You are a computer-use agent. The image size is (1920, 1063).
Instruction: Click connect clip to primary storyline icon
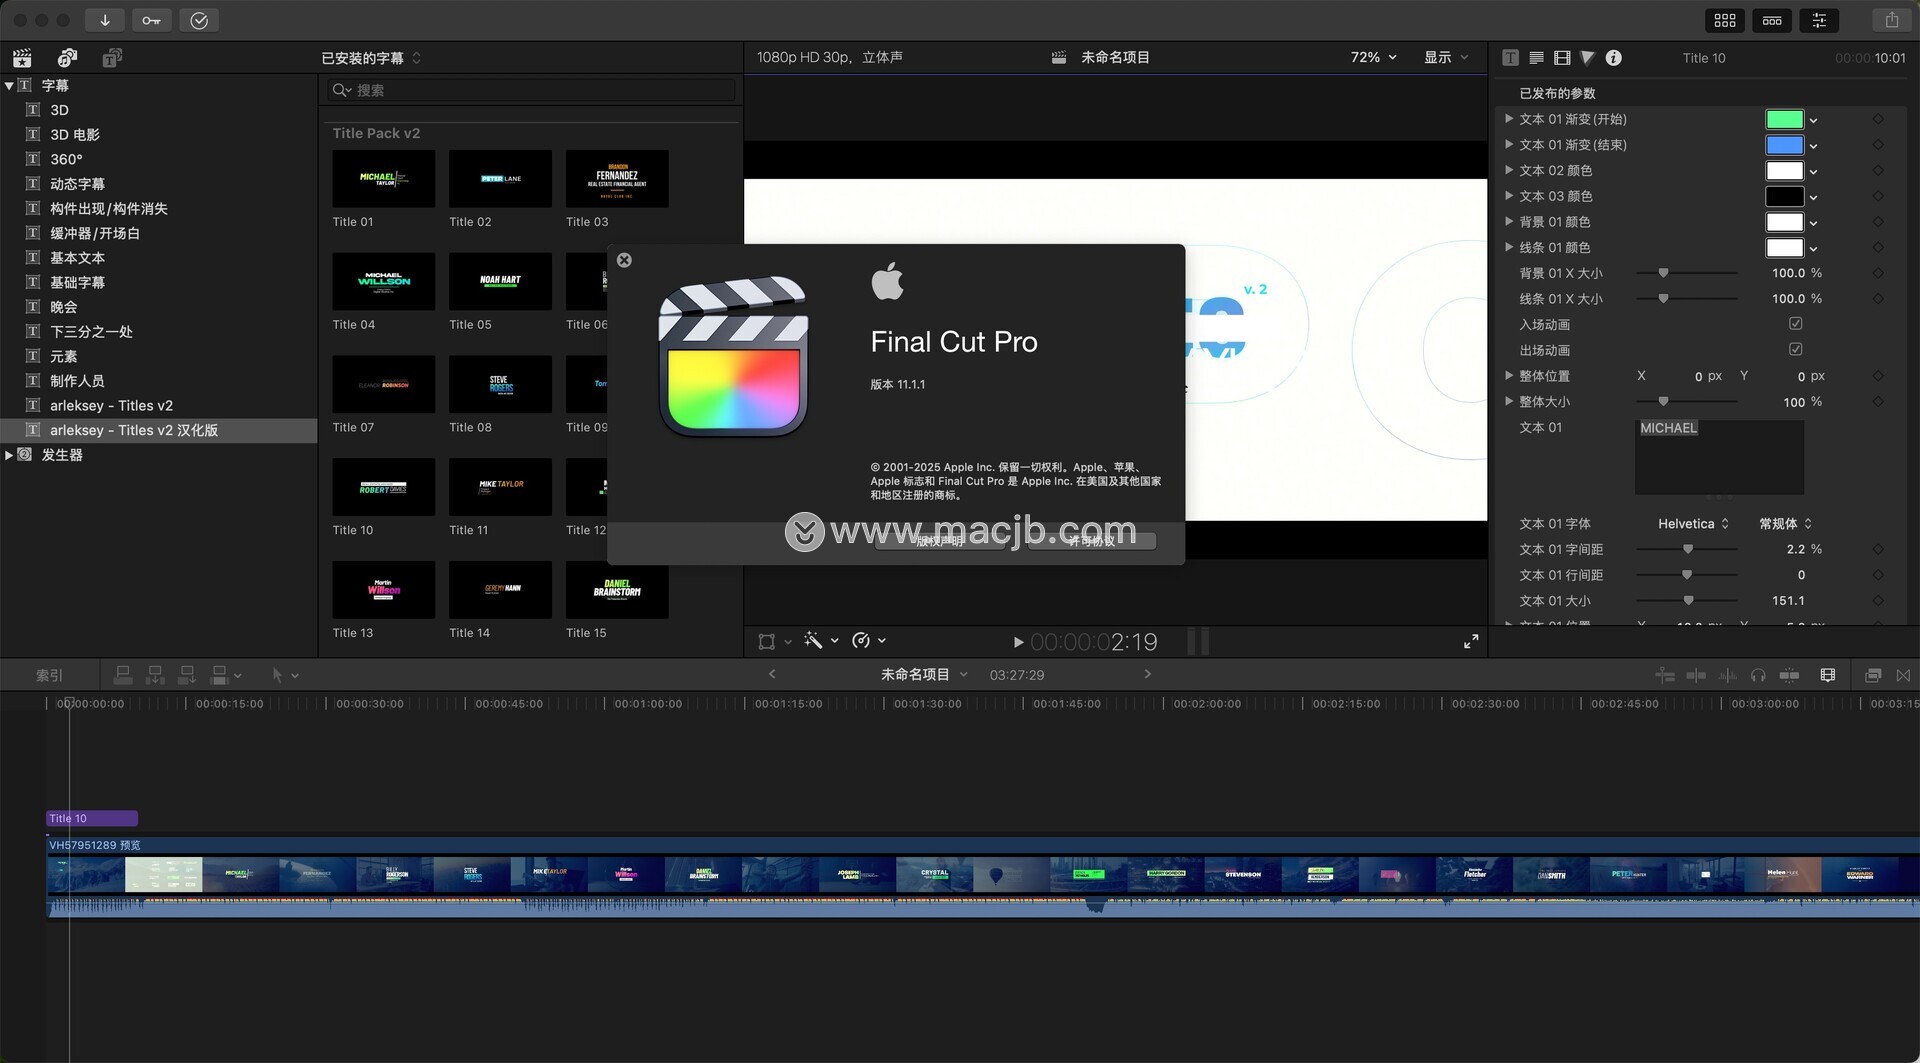pos(123,676)
